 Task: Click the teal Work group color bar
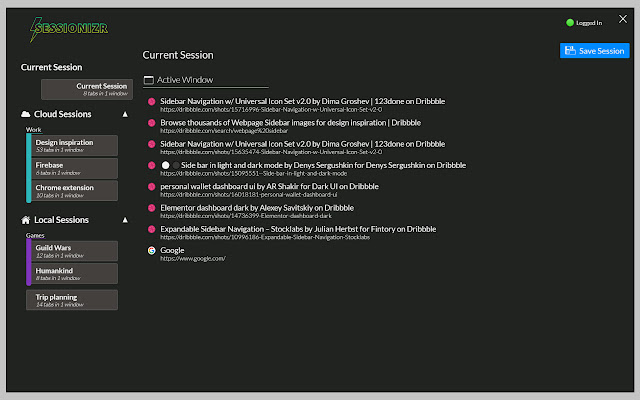pos(29,168)
